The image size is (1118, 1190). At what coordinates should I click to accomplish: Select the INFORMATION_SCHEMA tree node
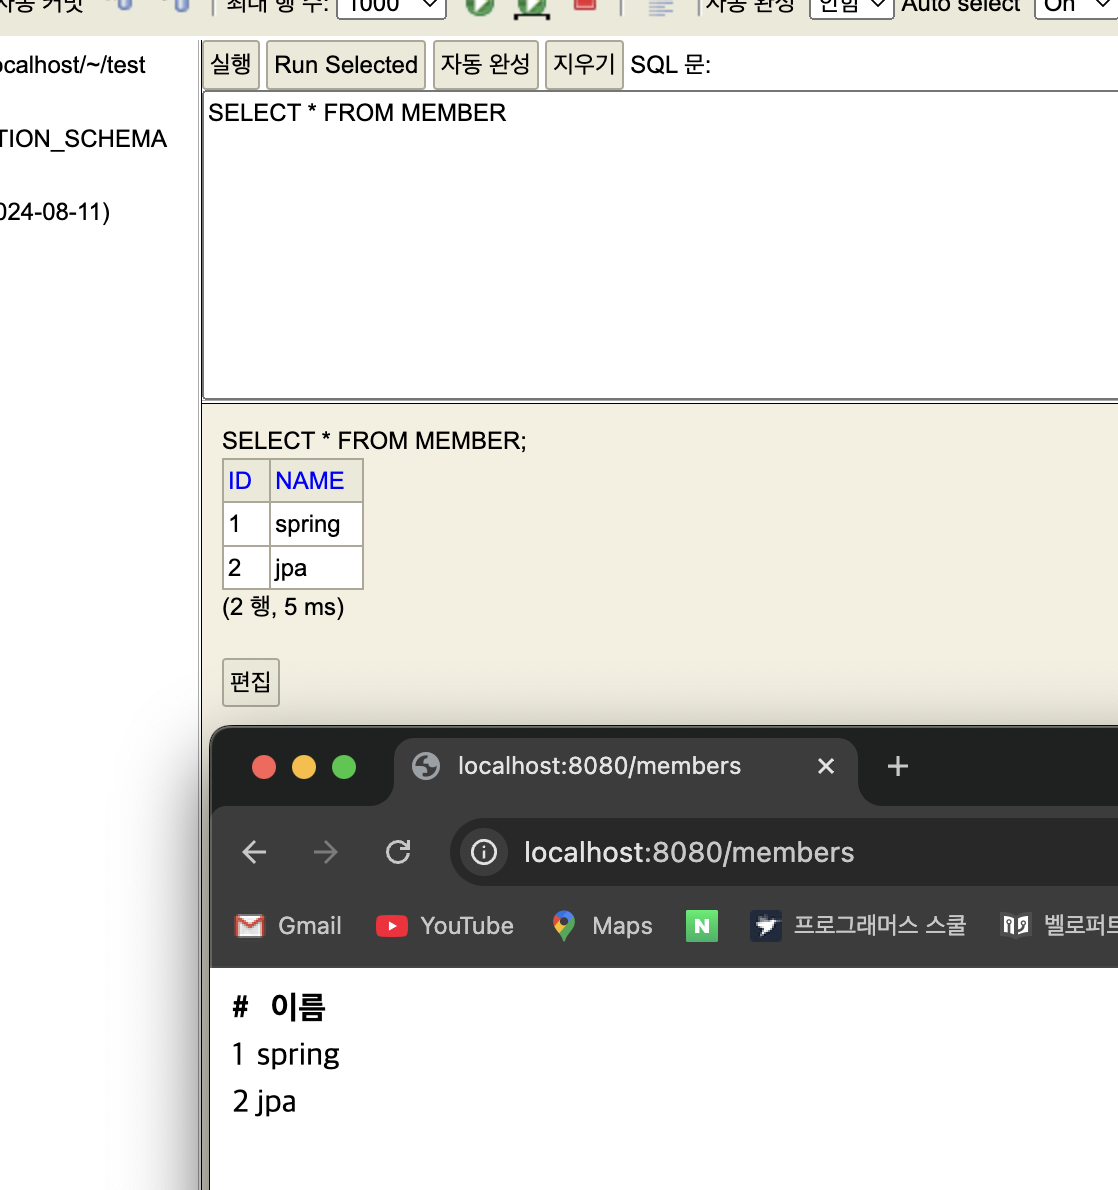83,139
